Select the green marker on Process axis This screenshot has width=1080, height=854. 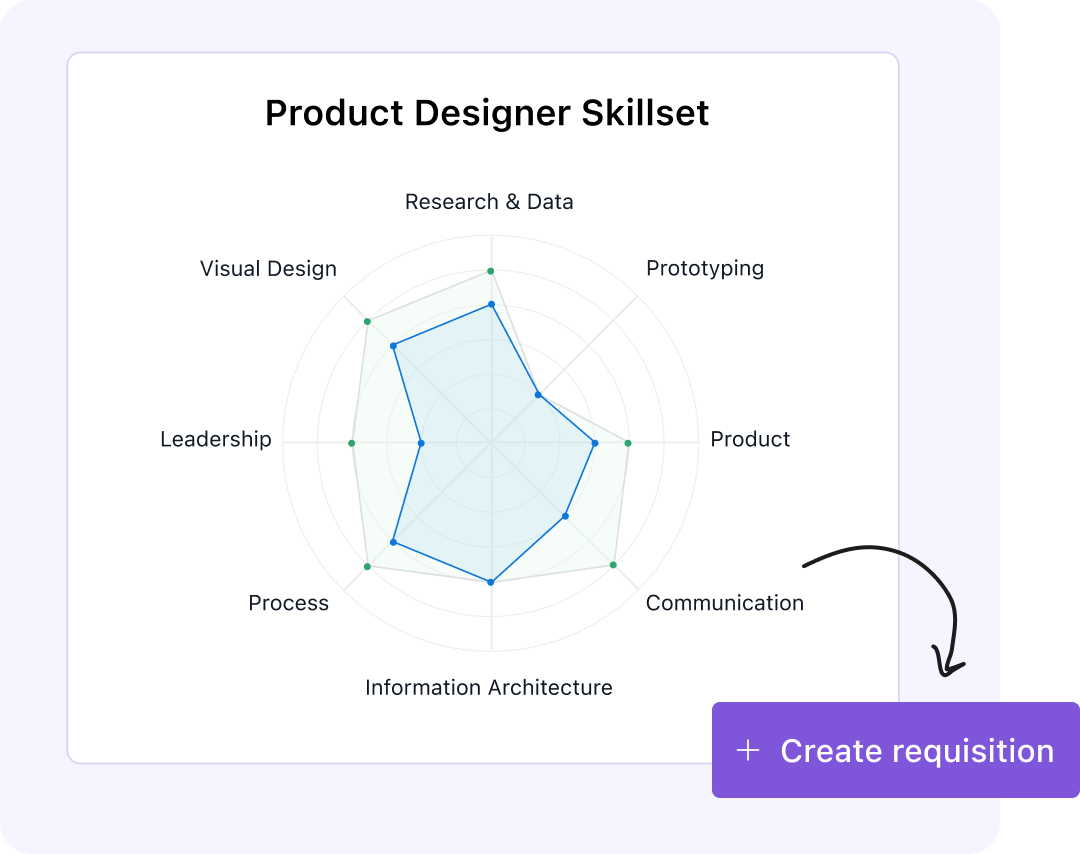click(367, 565)
